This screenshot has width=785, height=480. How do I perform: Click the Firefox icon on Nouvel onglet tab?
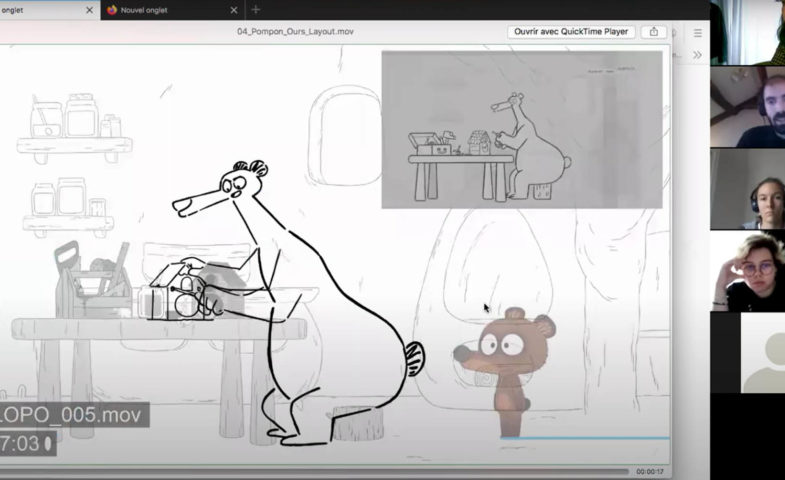click(x=112, y=10)
